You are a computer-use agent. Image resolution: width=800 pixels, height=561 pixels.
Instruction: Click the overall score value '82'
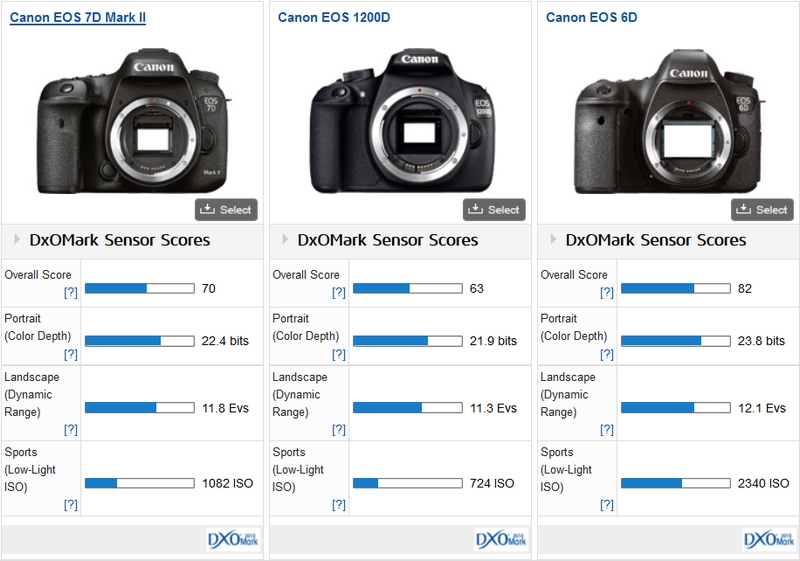point(745,289)
